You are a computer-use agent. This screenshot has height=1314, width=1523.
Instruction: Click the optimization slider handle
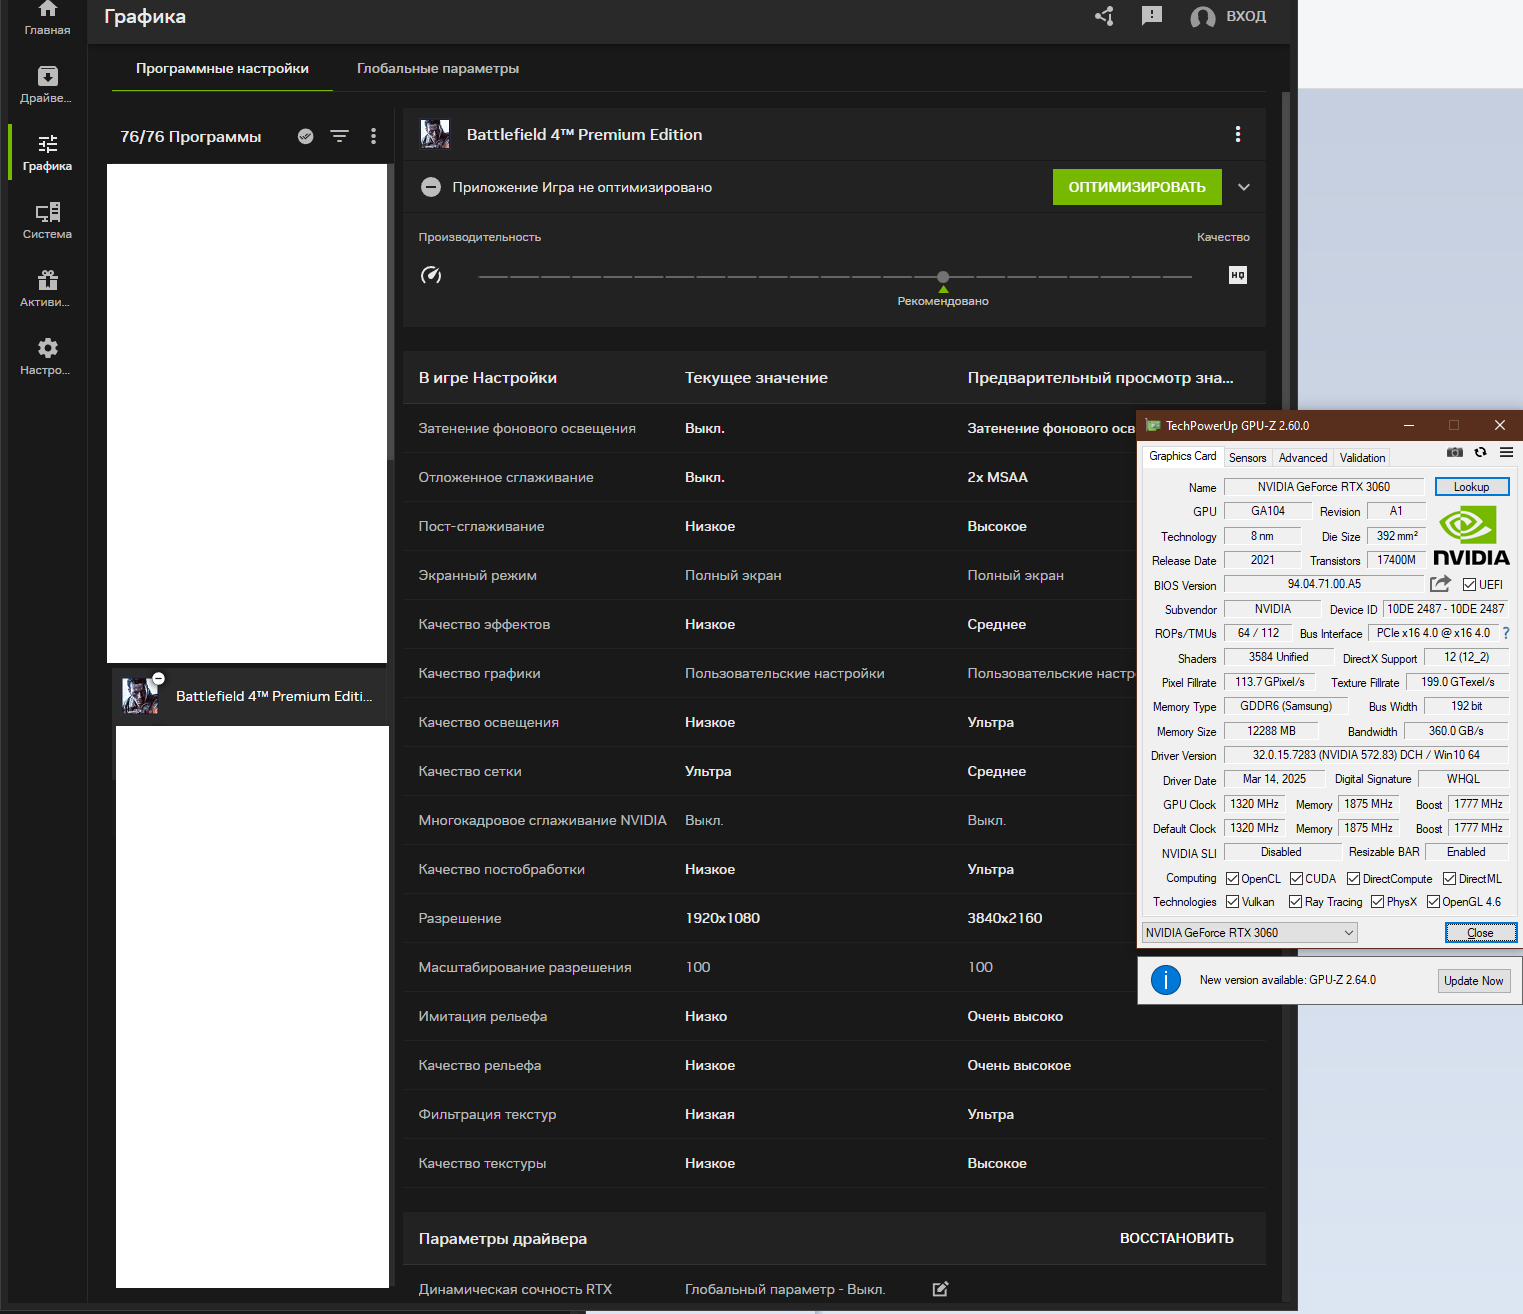pos(943,276)
